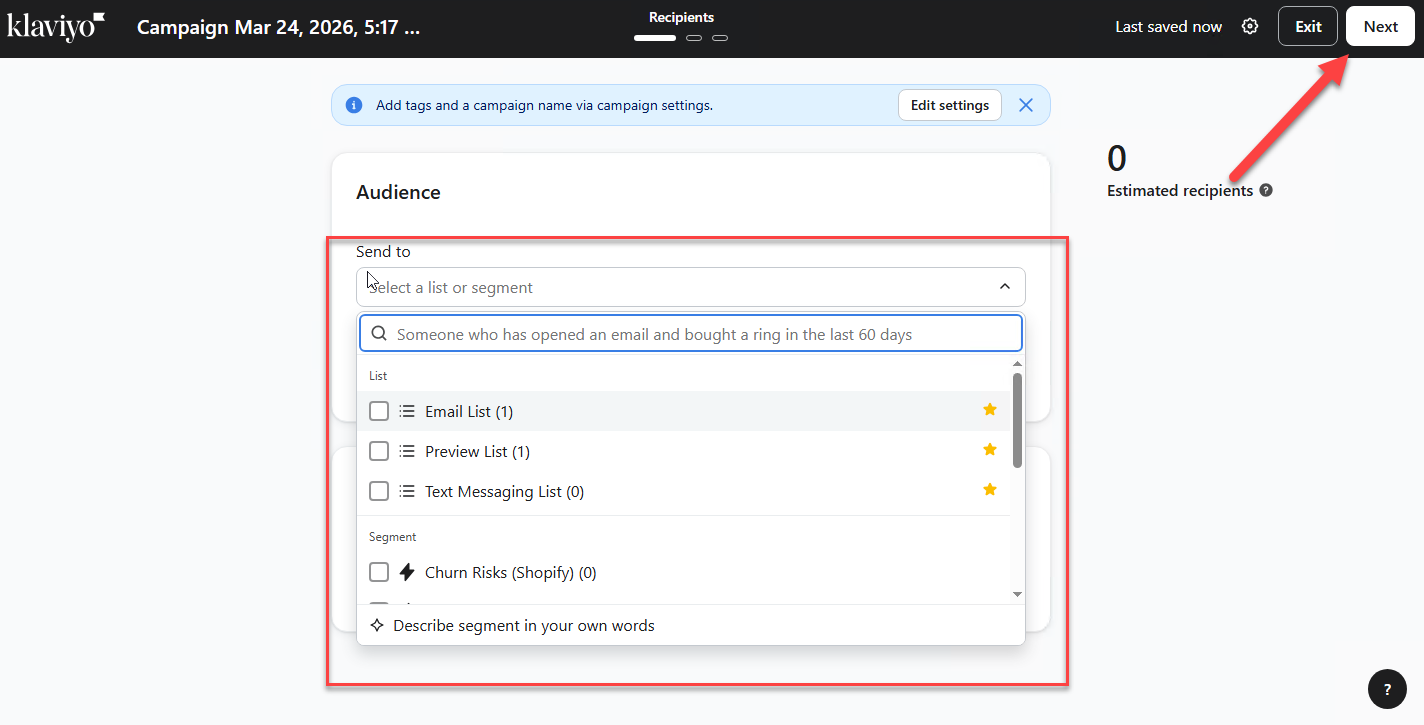Check the Email List checkbox
1424x725 pixels.
tap(379, 411)
